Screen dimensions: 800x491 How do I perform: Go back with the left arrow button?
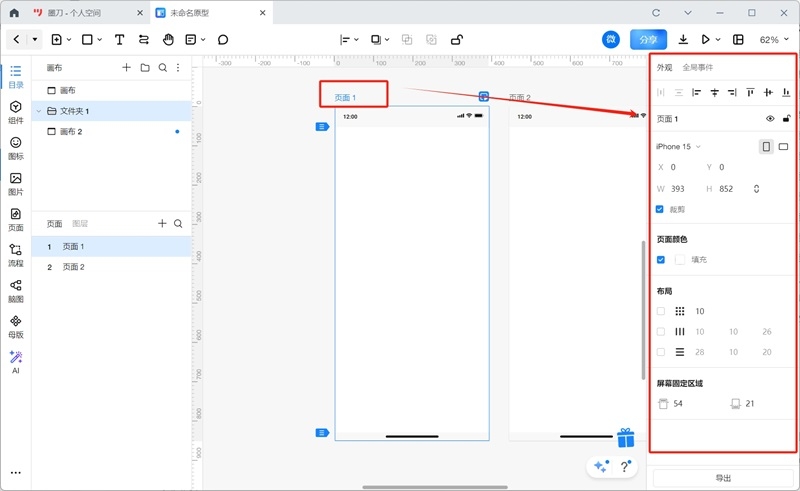16,39
